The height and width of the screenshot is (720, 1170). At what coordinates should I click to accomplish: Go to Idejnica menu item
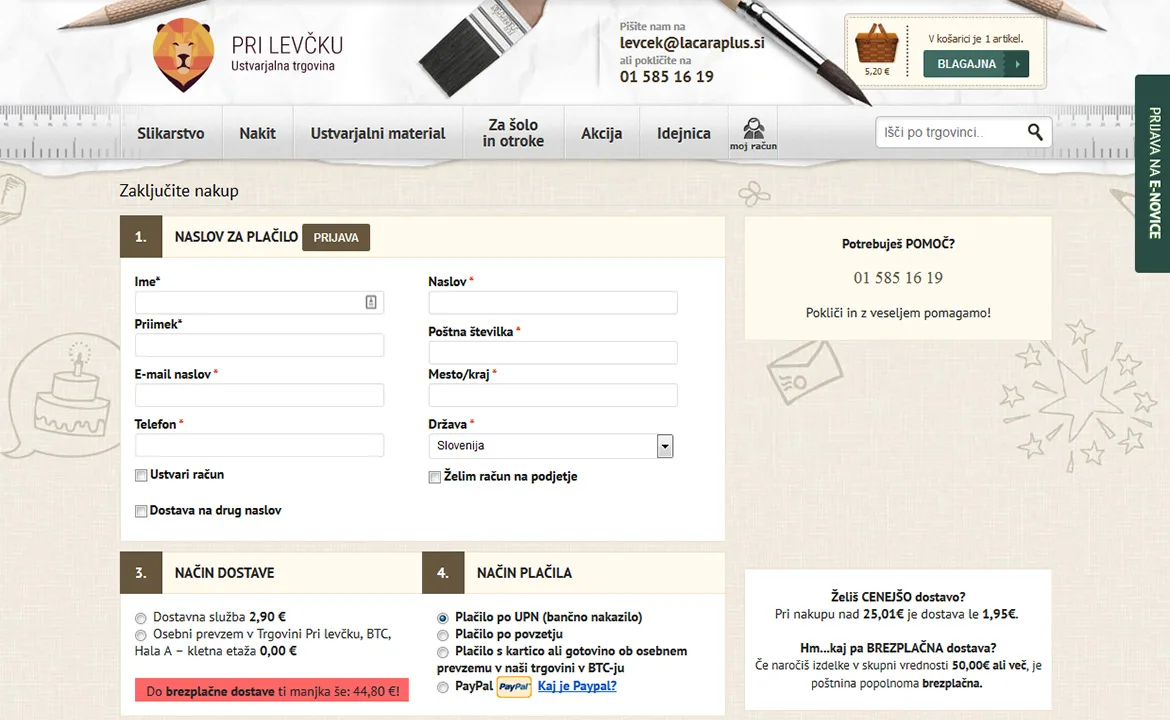point(683,134)
